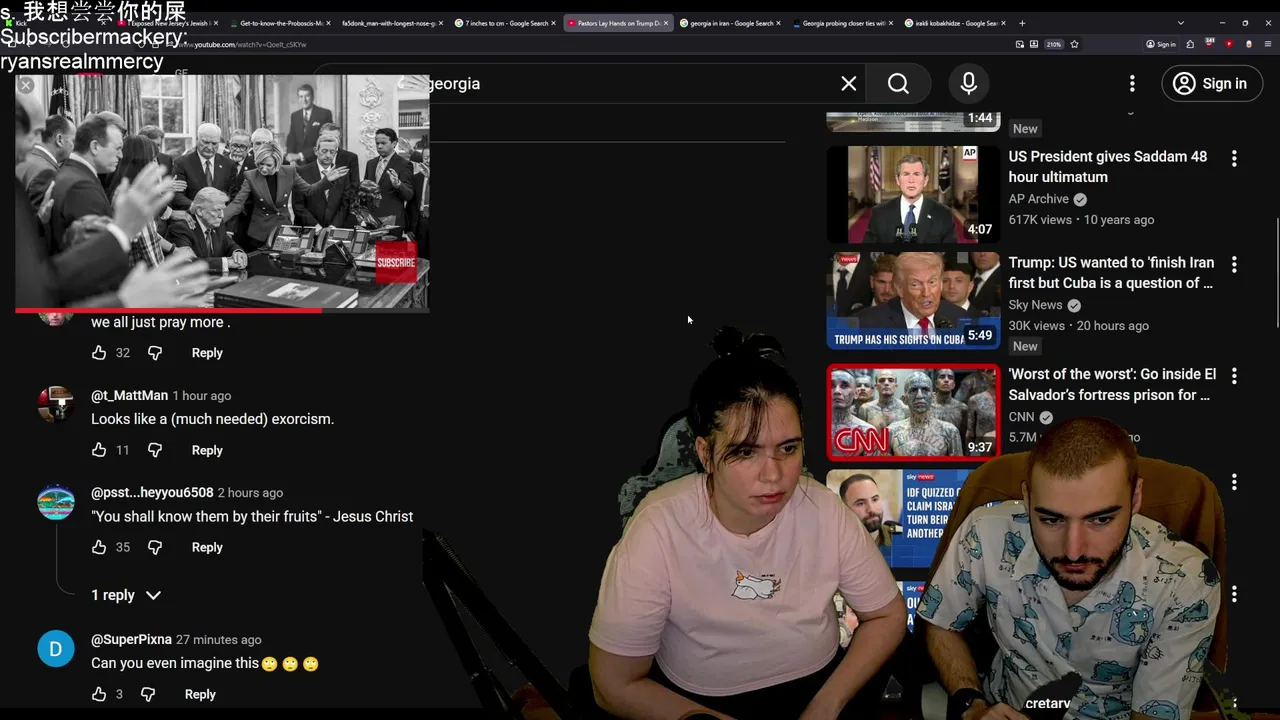Like the 'we all just pray more' comment
This screenshot has width=1280, height=720.
(99, 353)
